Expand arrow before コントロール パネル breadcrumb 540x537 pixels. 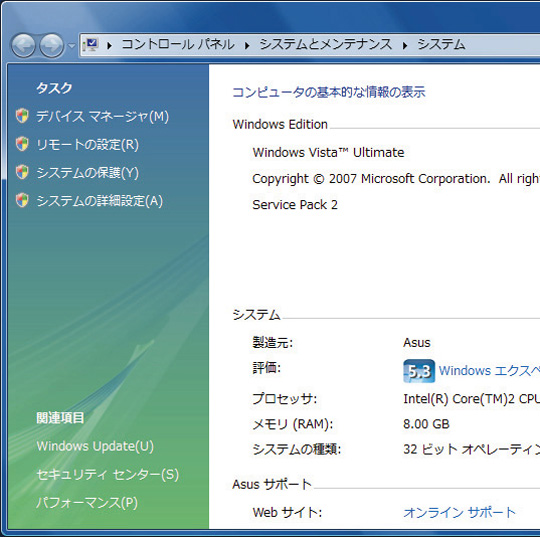coord(110,45)
